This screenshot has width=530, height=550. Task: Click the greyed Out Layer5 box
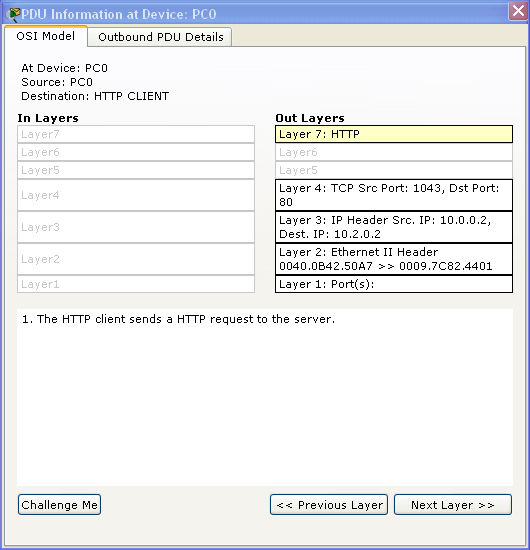[x=394, y=170]
